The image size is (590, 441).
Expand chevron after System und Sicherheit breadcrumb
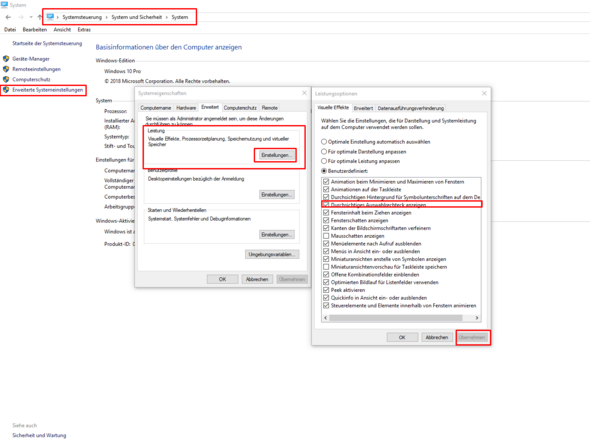tap(167, 17)
